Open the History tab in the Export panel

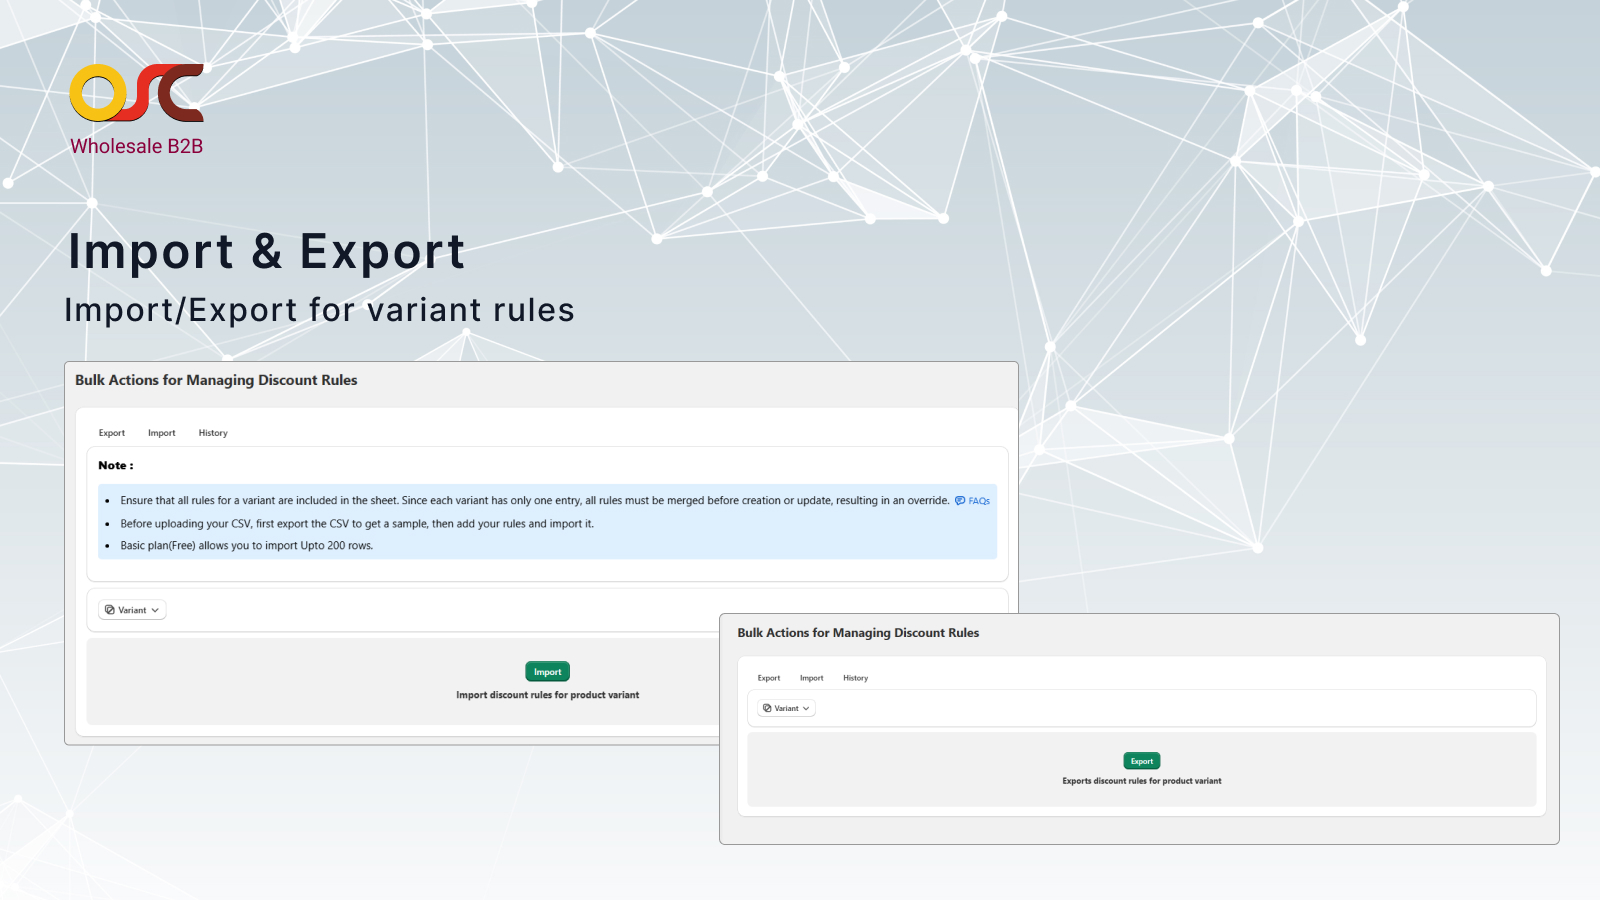click(x=855, y=678)
